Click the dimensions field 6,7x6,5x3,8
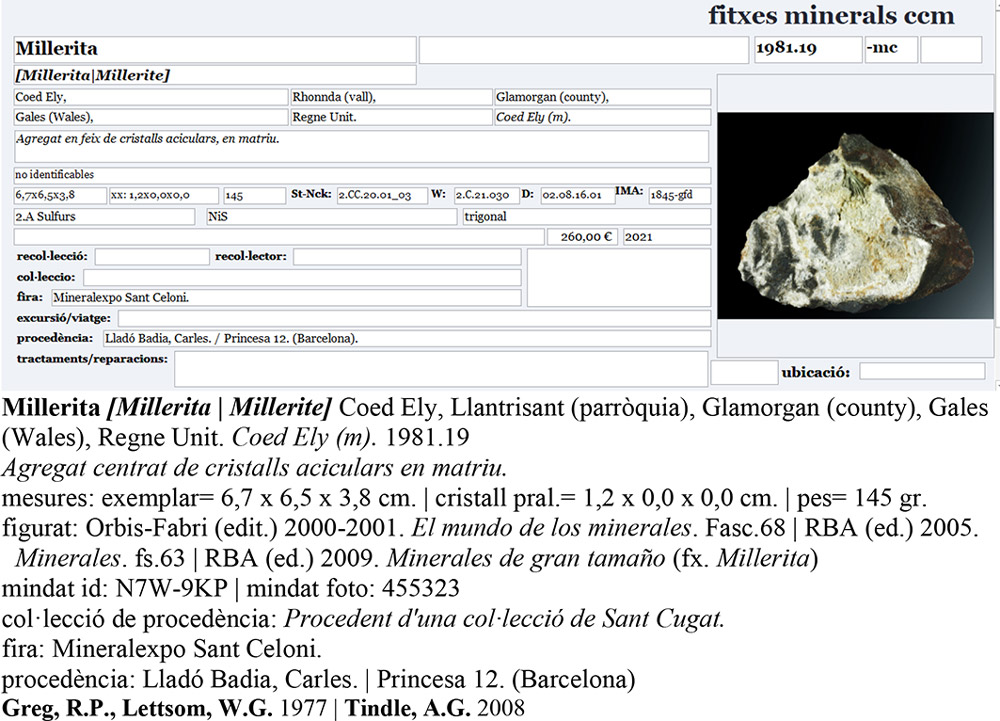Image resolution: width=1000 pixels, height=721 pixels. tap(60, 195)
